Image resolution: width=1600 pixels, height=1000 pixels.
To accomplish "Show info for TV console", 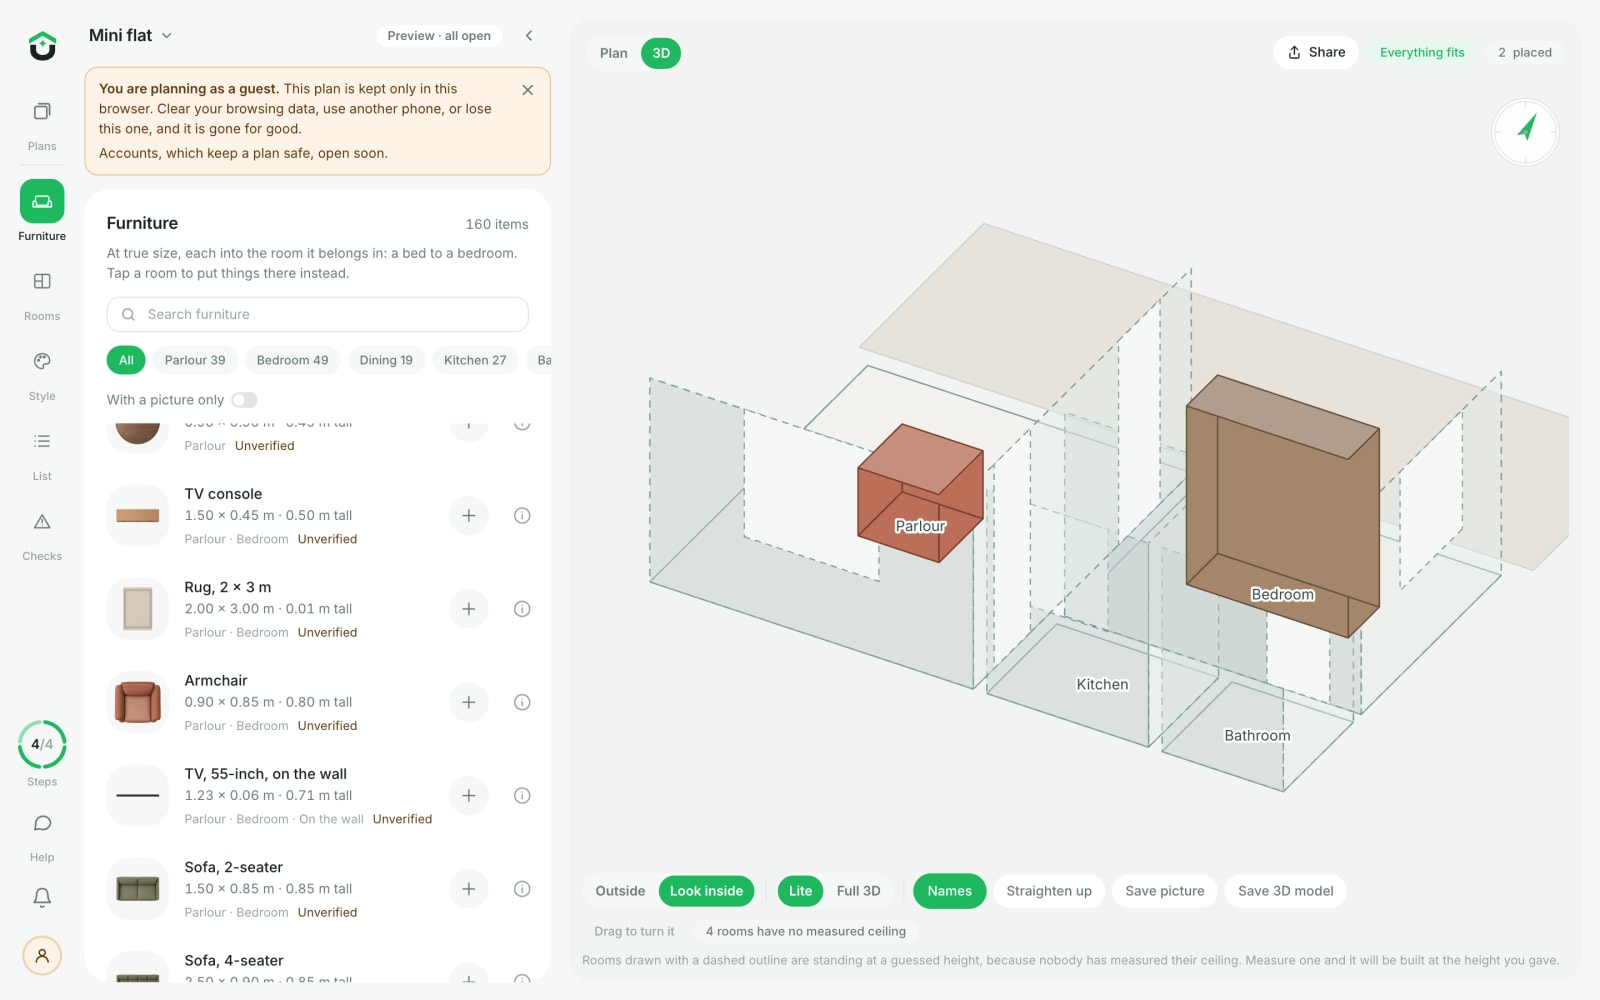I will pos(522,516).
